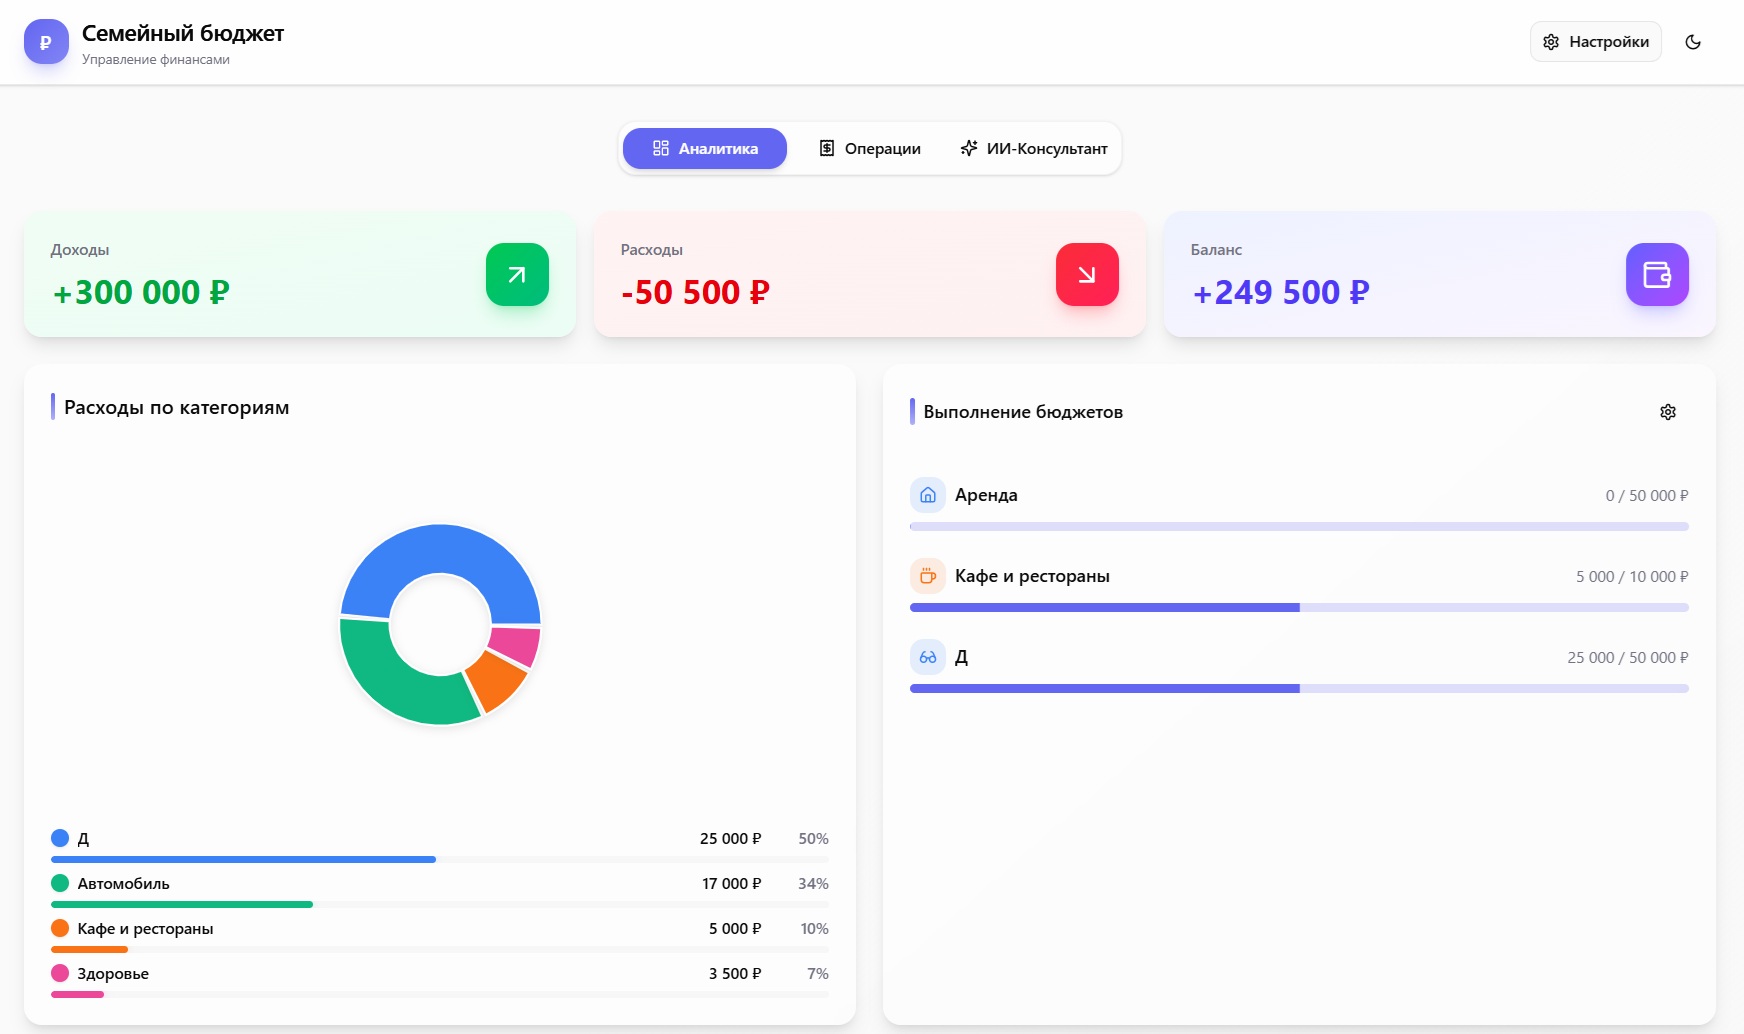Click the purple wallet balance icon
This screenshot has width=1744, height=1034.
1657,274
